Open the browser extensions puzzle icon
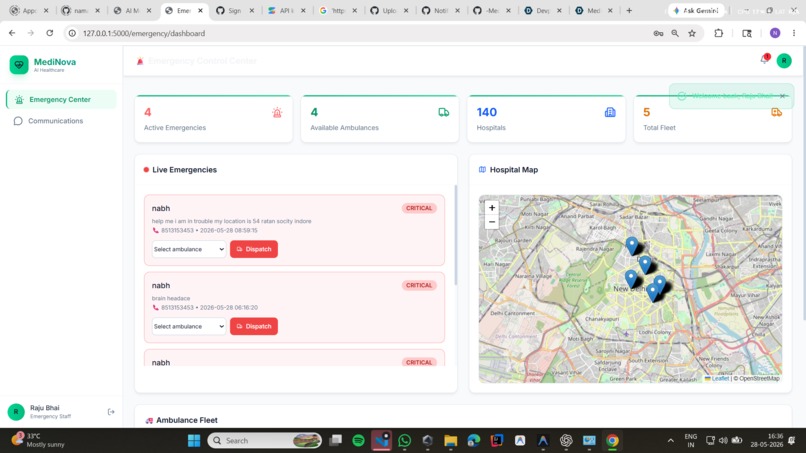806x453 pixels. click(719, 33)
